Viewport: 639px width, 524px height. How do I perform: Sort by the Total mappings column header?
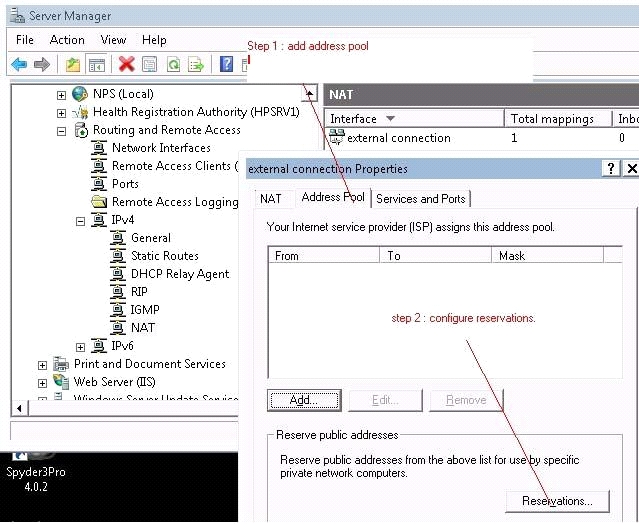552,119
